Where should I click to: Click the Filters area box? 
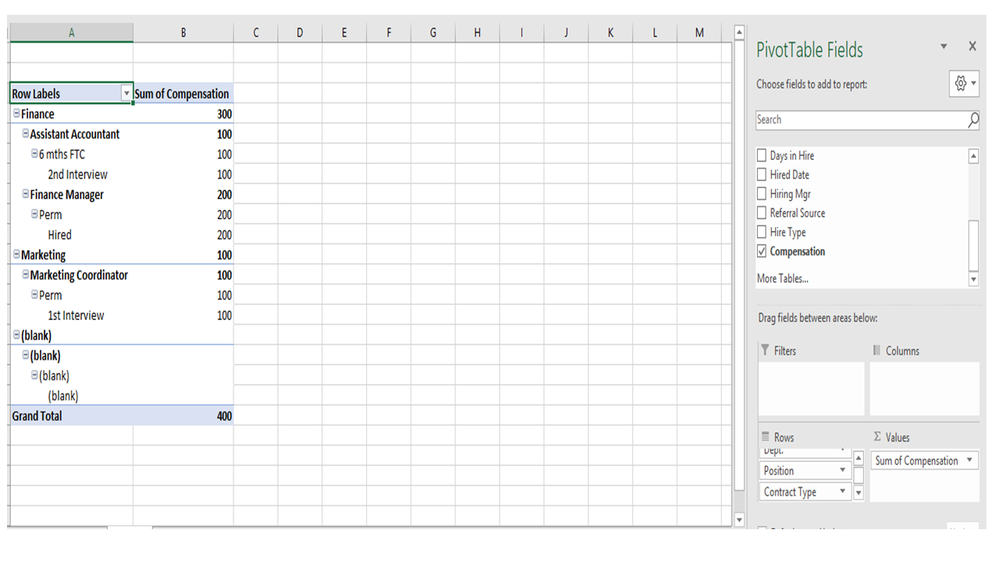pos(811,389)
